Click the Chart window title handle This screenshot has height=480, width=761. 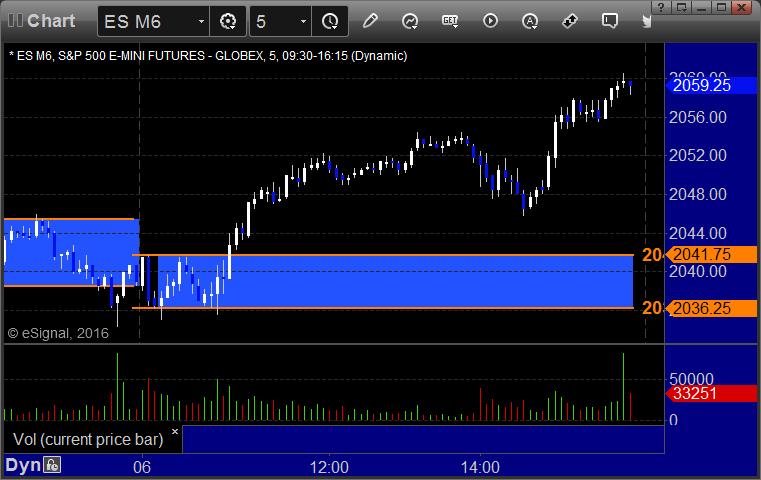[42, 21]
